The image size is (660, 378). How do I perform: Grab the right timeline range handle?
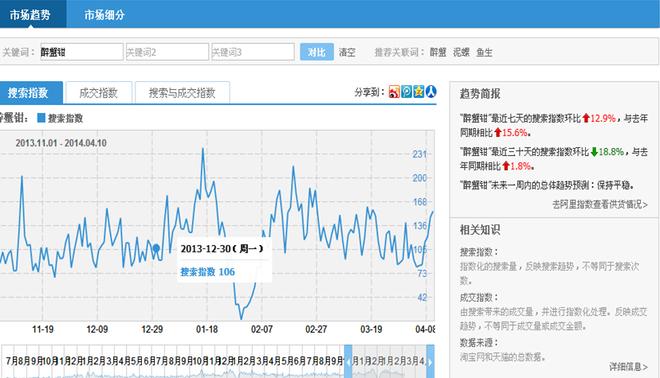pos(430,362)
